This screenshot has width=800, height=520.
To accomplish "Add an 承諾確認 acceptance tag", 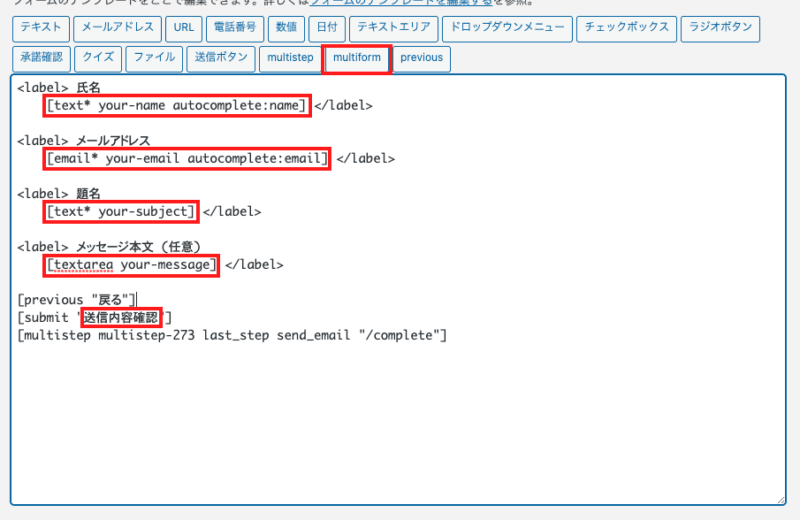I will (41, 58).
